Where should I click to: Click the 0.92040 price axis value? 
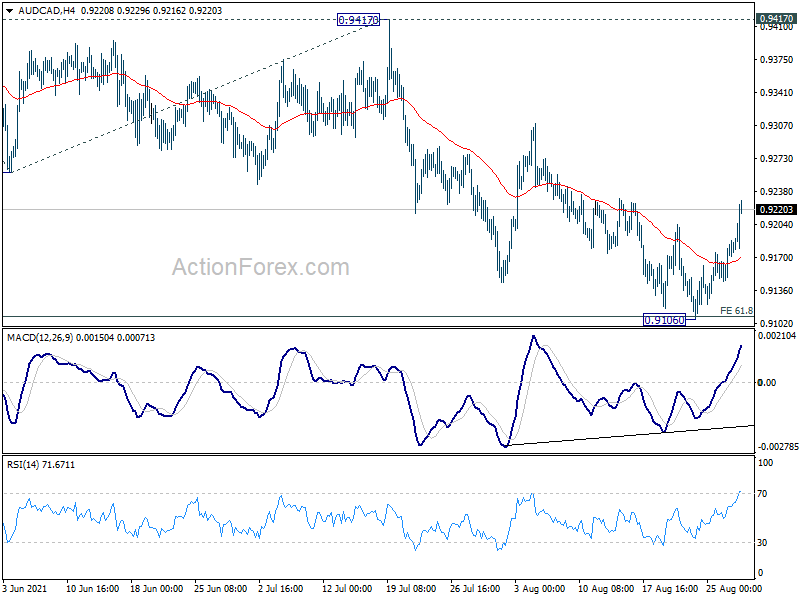[x=777, y=224]
